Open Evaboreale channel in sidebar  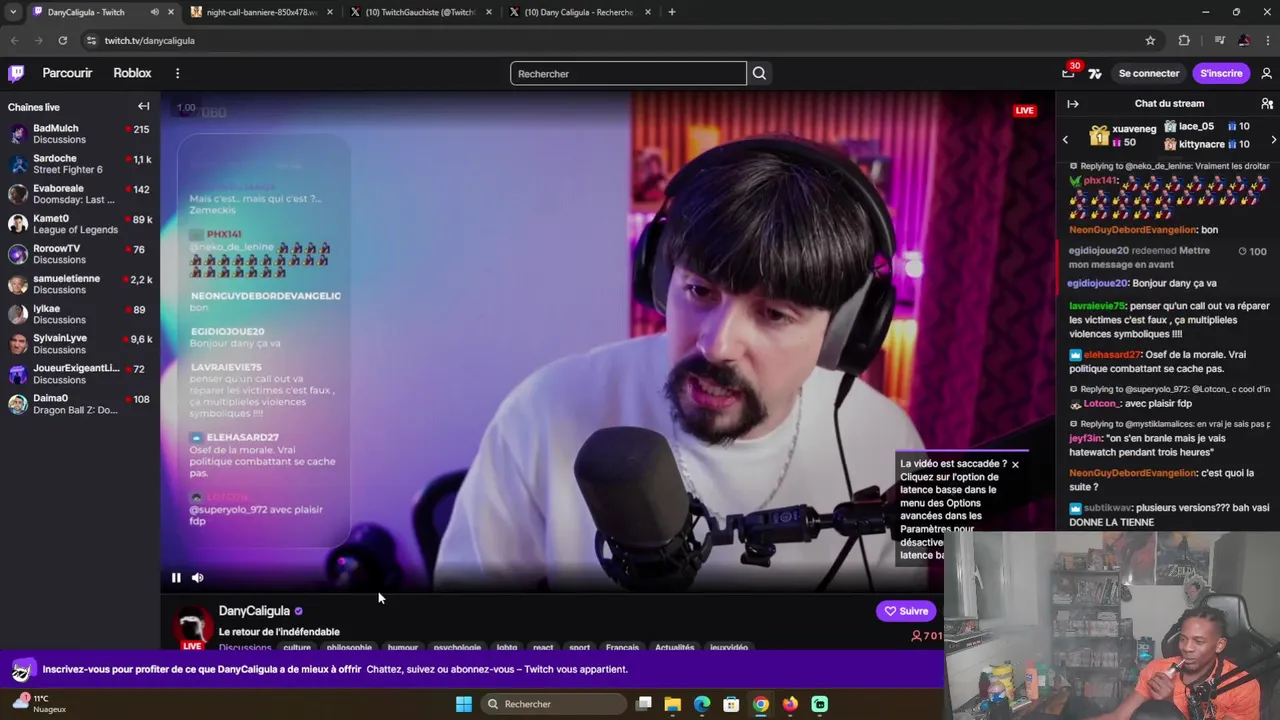79,194
